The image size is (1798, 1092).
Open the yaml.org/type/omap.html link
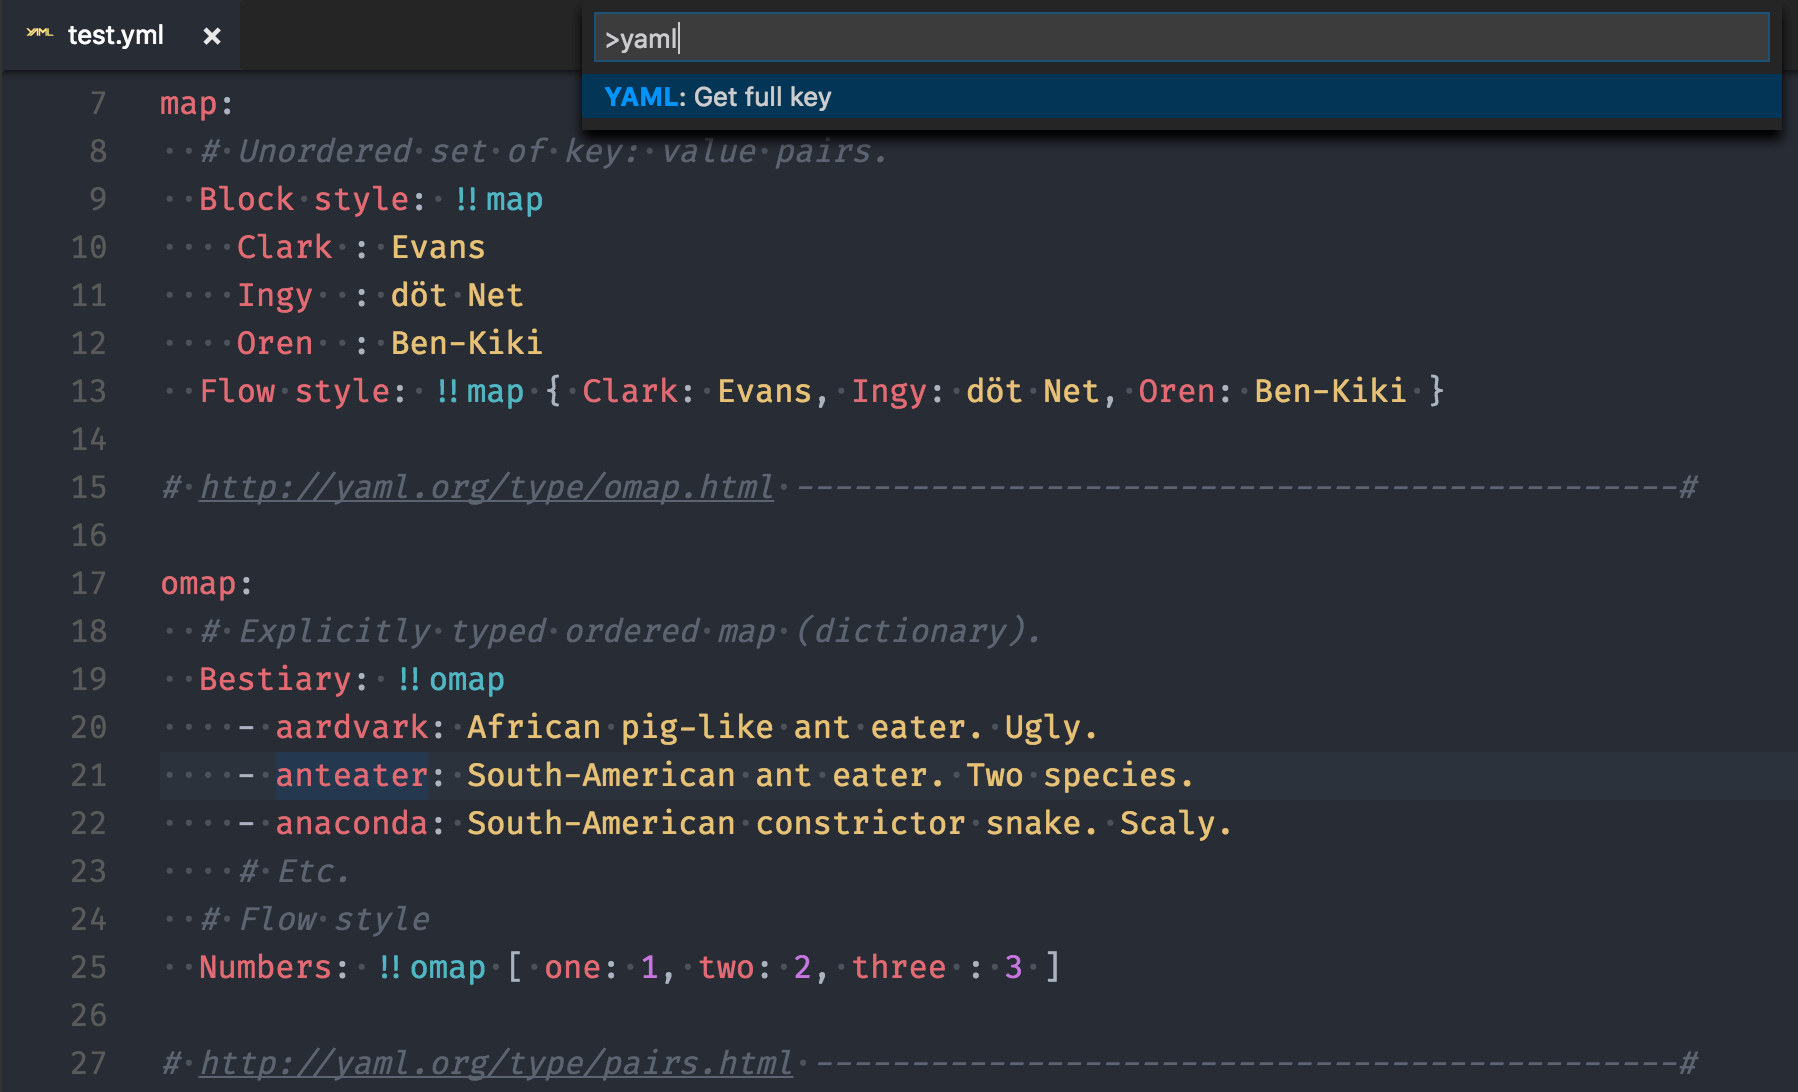pyautogui.click(x=484, y=487)
